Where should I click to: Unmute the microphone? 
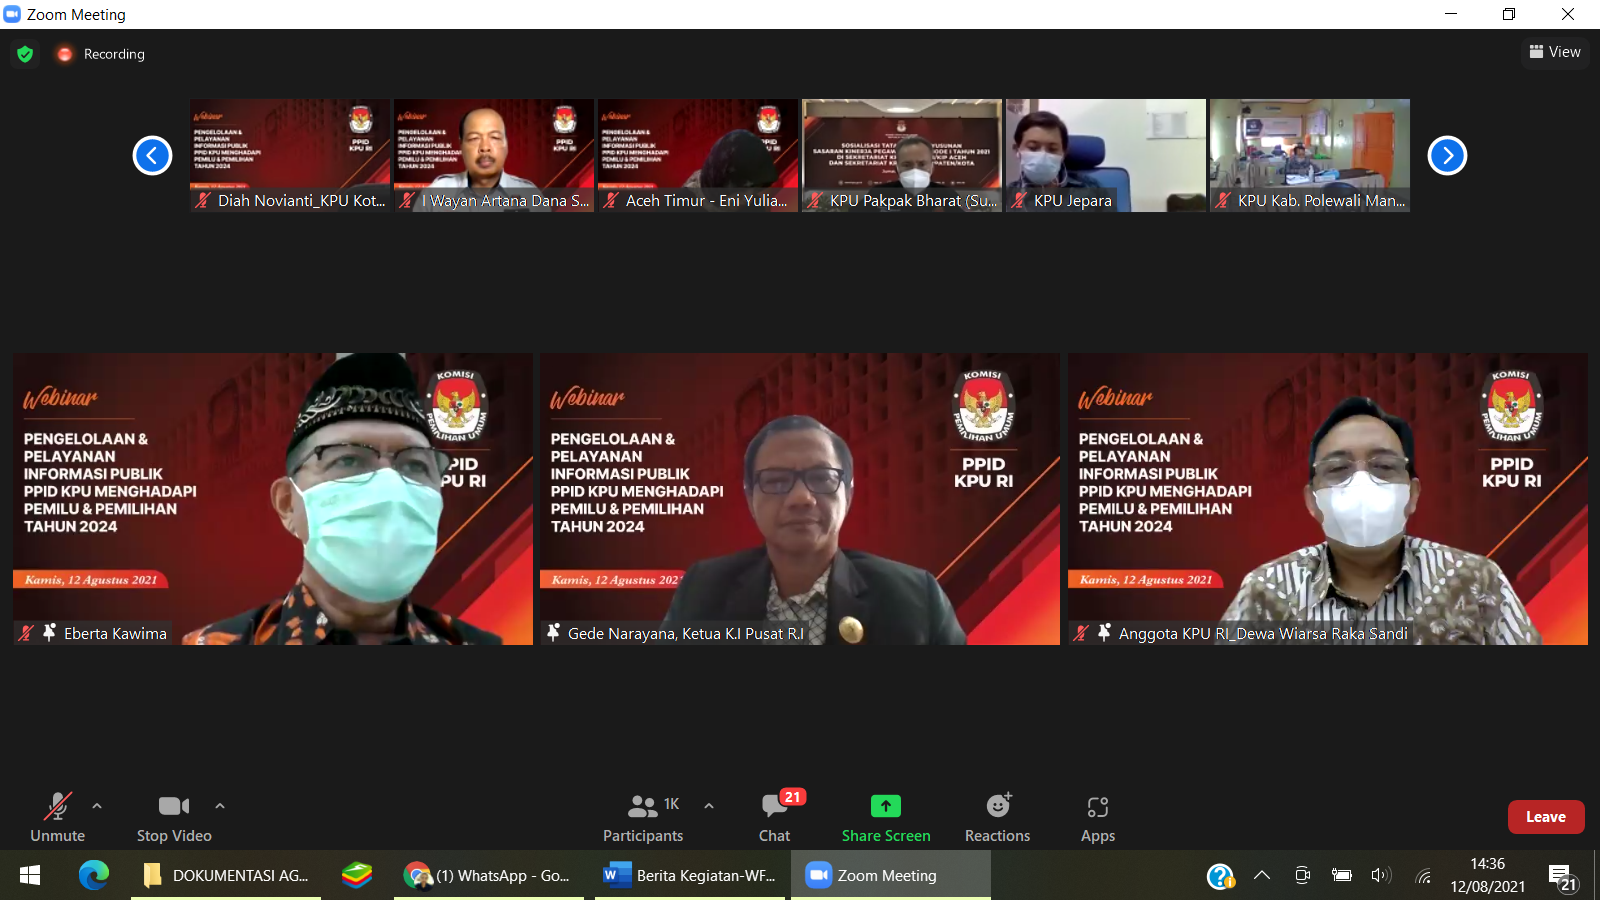(57, 806)
